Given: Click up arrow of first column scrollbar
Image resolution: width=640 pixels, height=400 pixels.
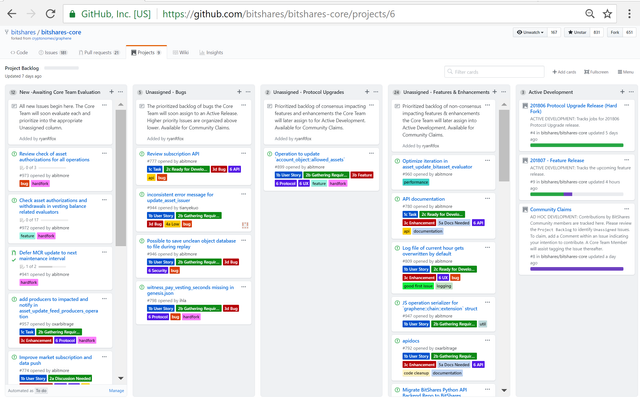Looking at the screenshot, I should [x=121, y=104].
